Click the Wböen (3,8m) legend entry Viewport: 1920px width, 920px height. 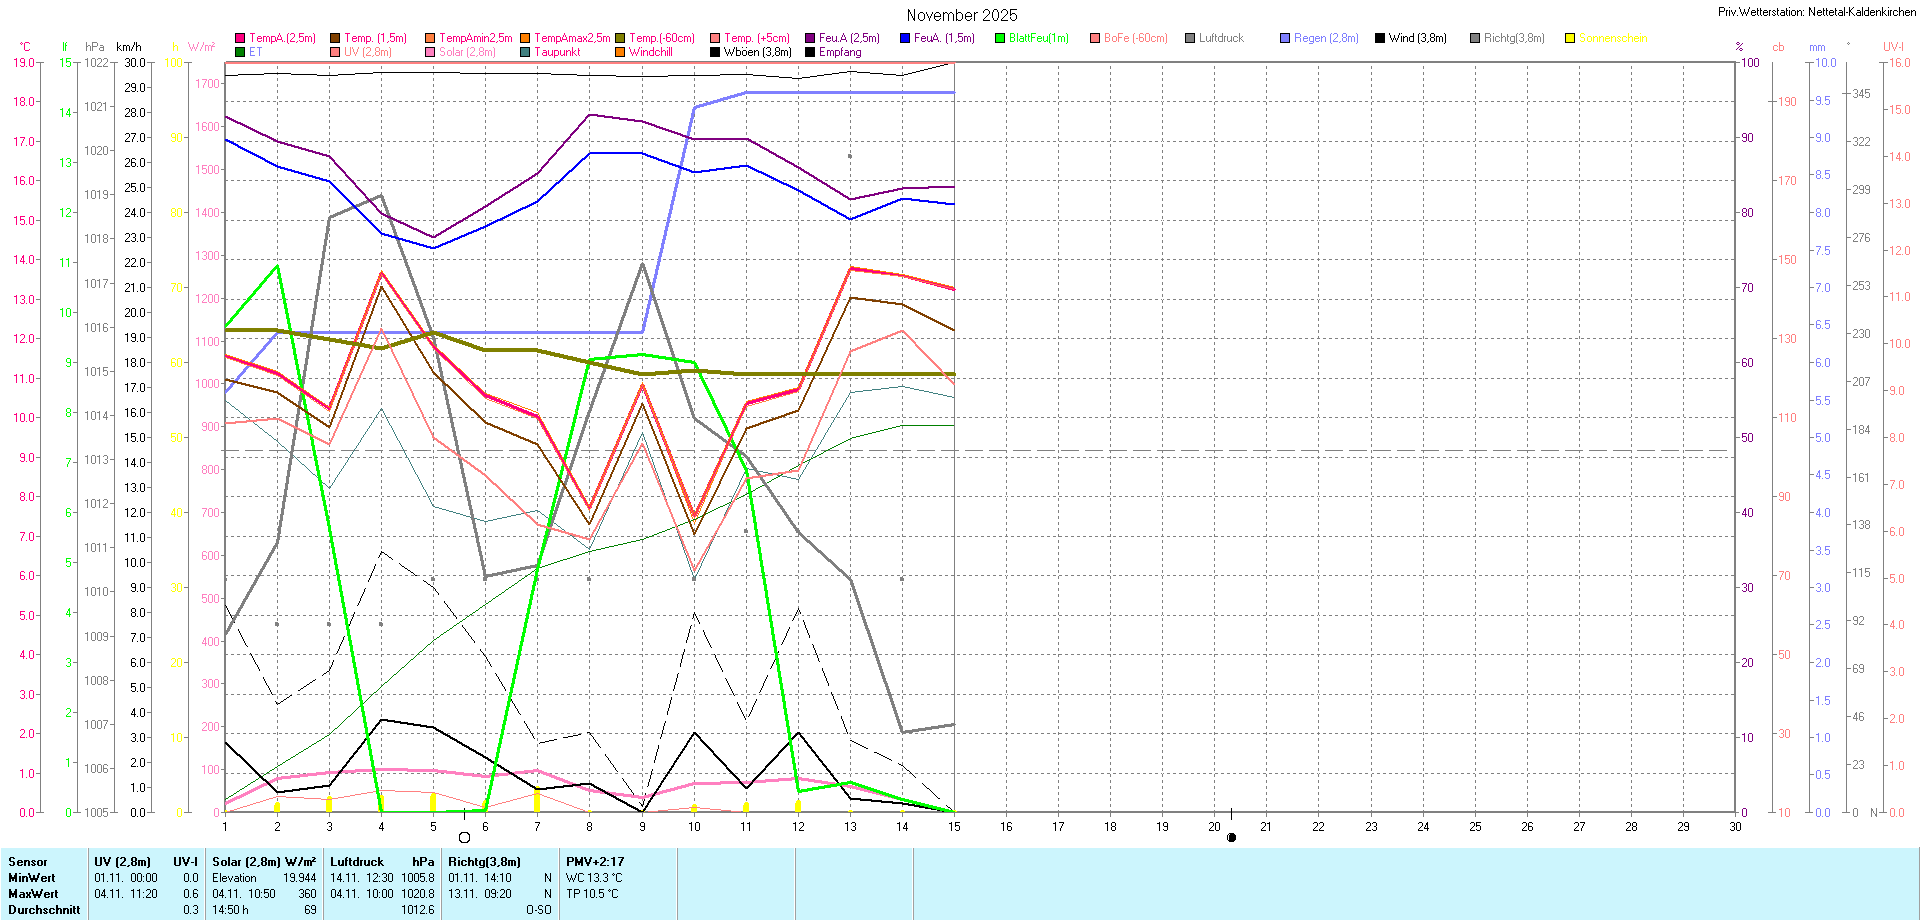[x=757, y=52]
